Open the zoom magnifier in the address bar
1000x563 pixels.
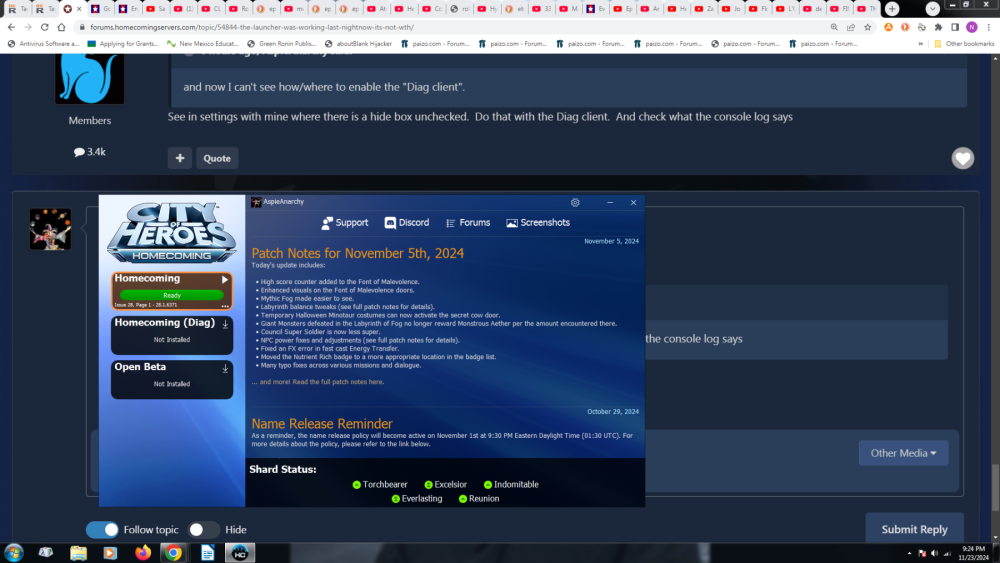tap(834, 27)
